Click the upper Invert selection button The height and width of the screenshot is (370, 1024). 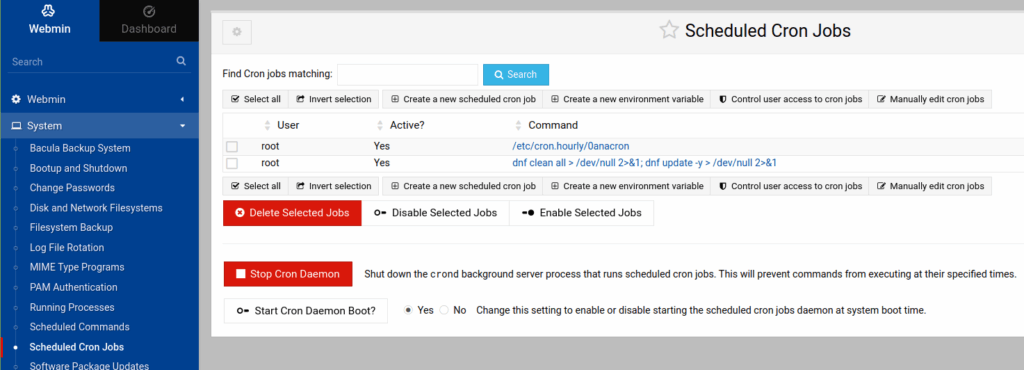pyautogui.click(x=334, y=99)
